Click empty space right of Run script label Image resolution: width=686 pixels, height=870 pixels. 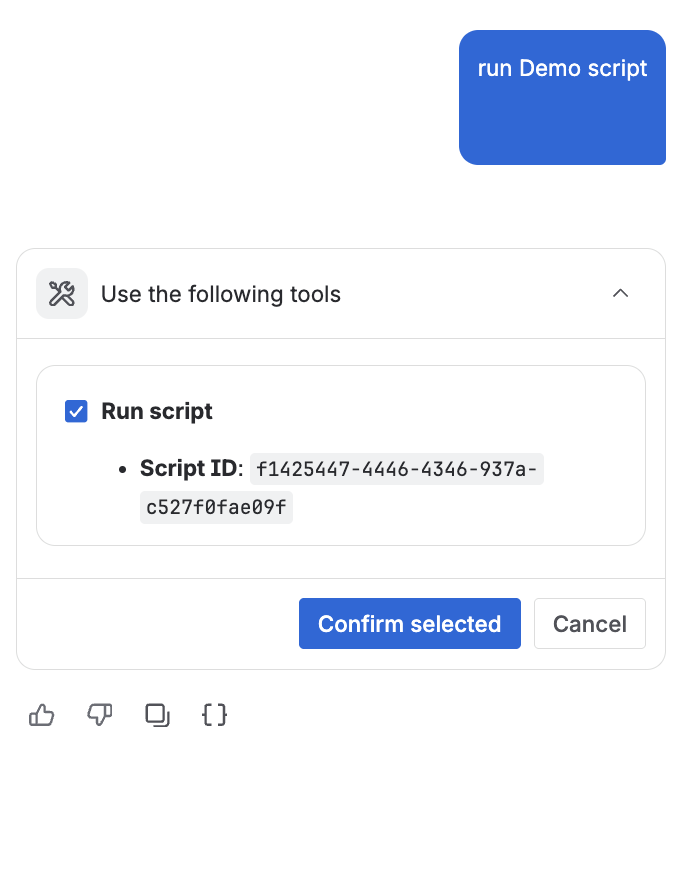coord(420,411)
